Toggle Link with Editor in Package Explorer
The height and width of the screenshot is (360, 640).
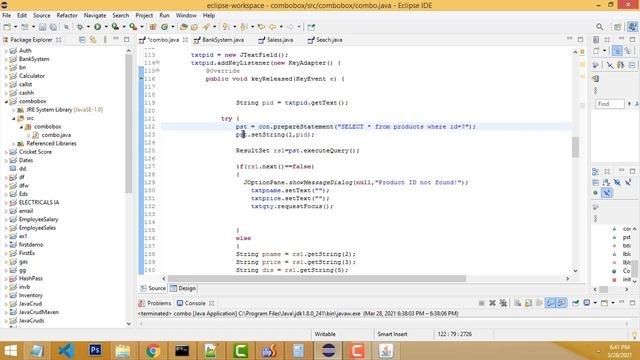click(93, 40)
